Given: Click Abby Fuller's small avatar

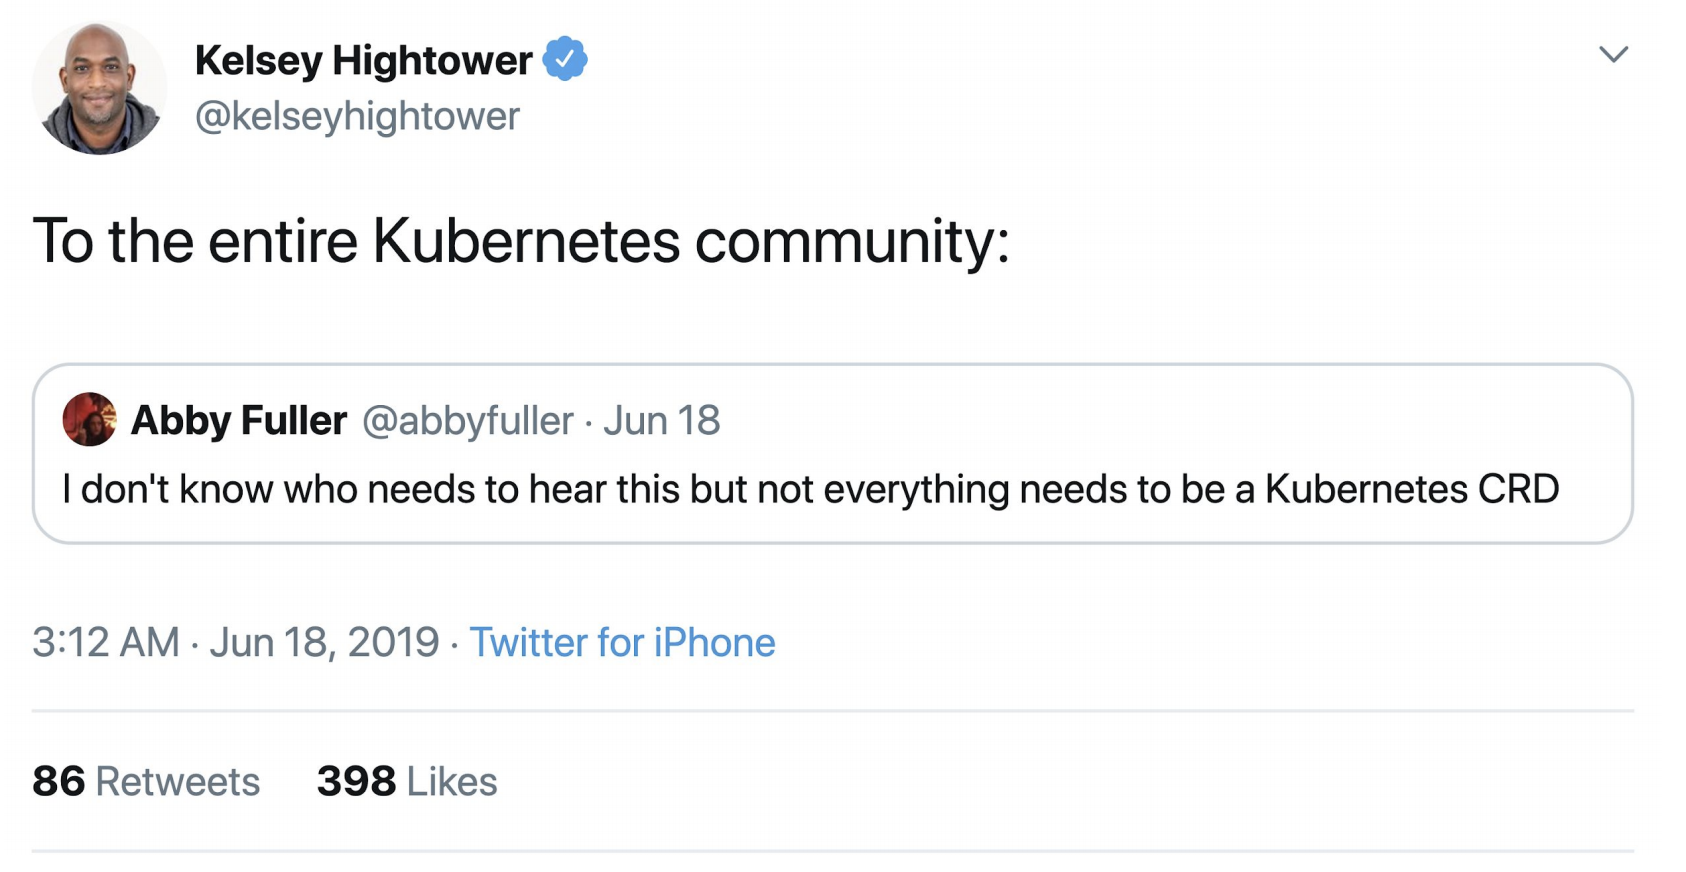Looking at the screenshot, I should pos(90,419).
